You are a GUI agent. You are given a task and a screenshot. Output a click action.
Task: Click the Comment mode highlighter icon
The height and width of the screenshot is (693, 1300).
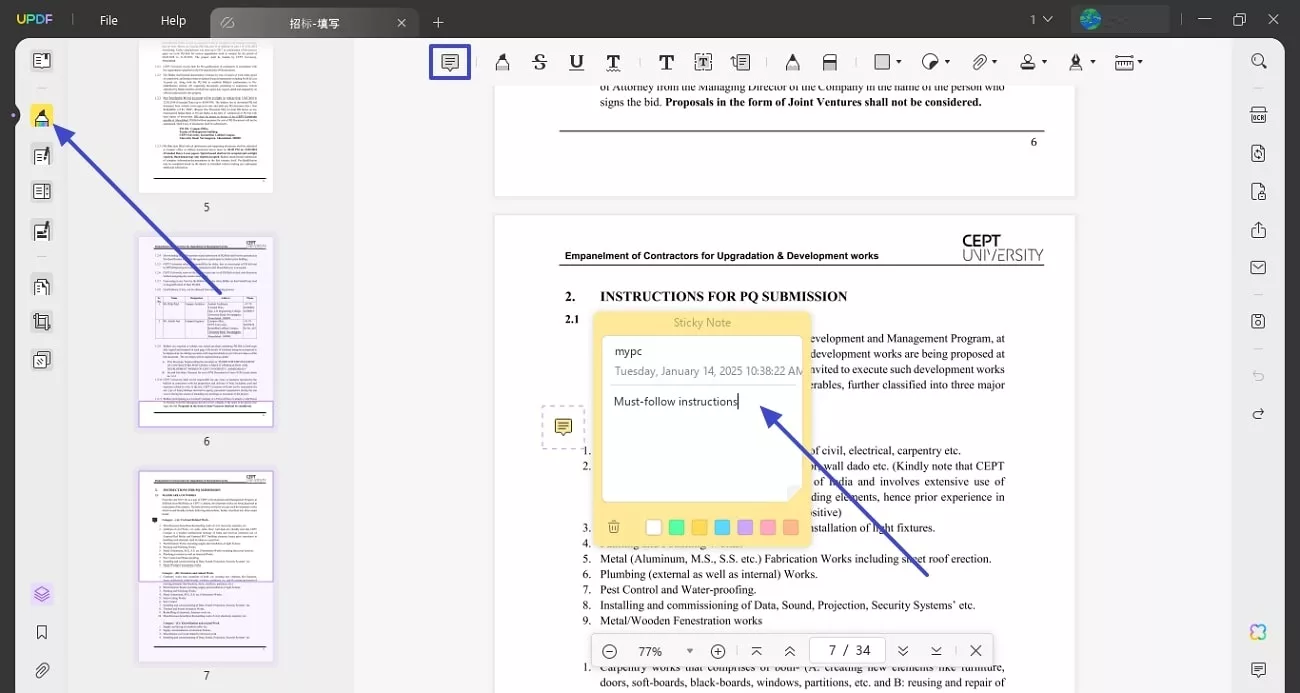pos(41,117)
